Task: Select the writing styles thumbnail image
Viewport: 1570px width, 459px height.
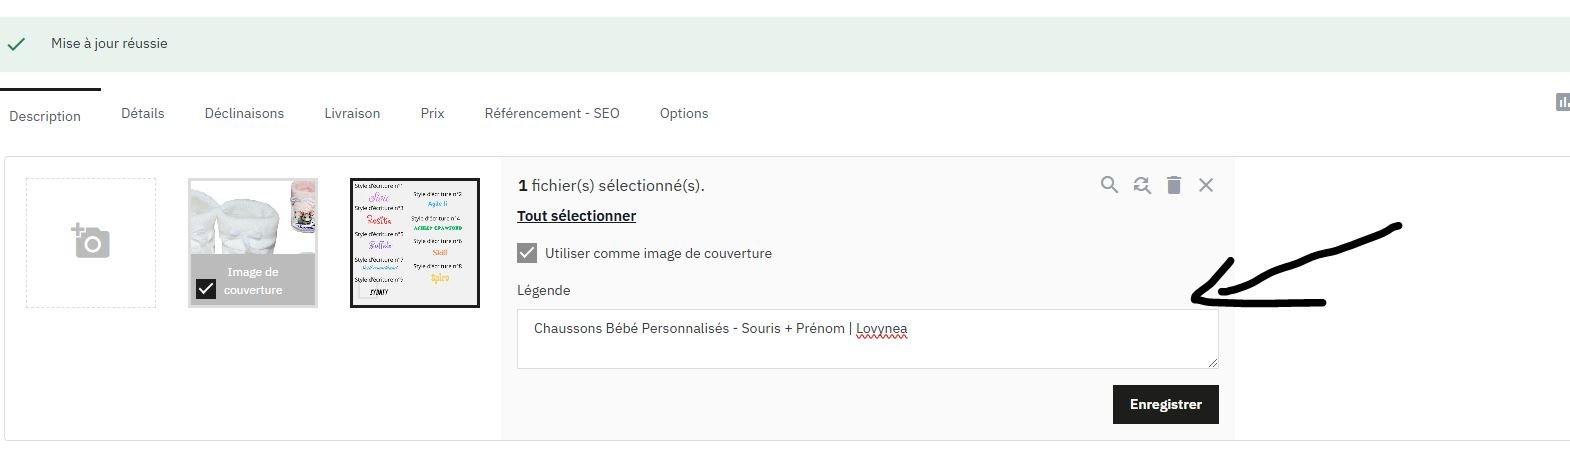Action: point(415,243)
